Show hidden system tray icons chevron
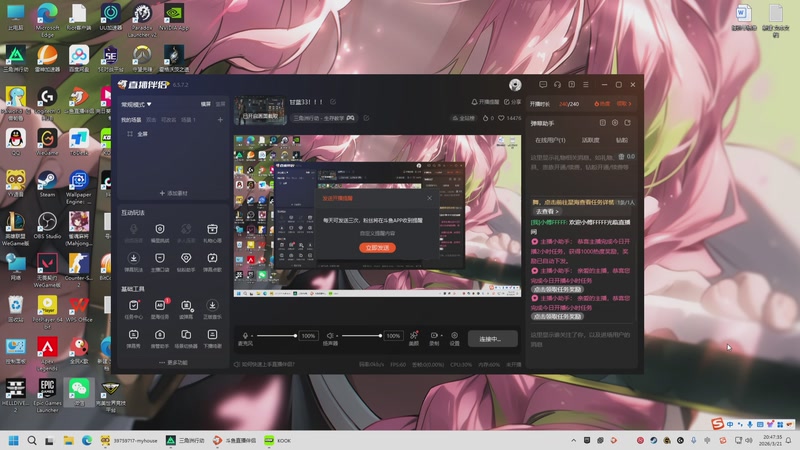 [573, 440]
